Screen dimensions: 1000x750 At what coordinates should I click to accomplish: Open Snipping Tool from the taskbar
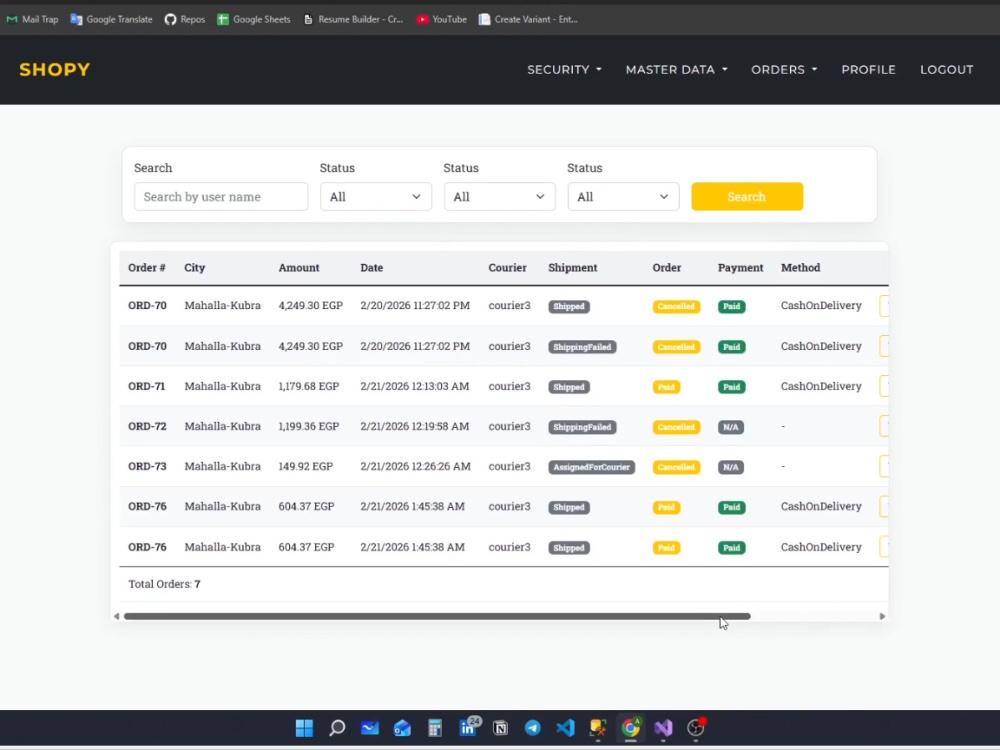click(x=598, y=728)
